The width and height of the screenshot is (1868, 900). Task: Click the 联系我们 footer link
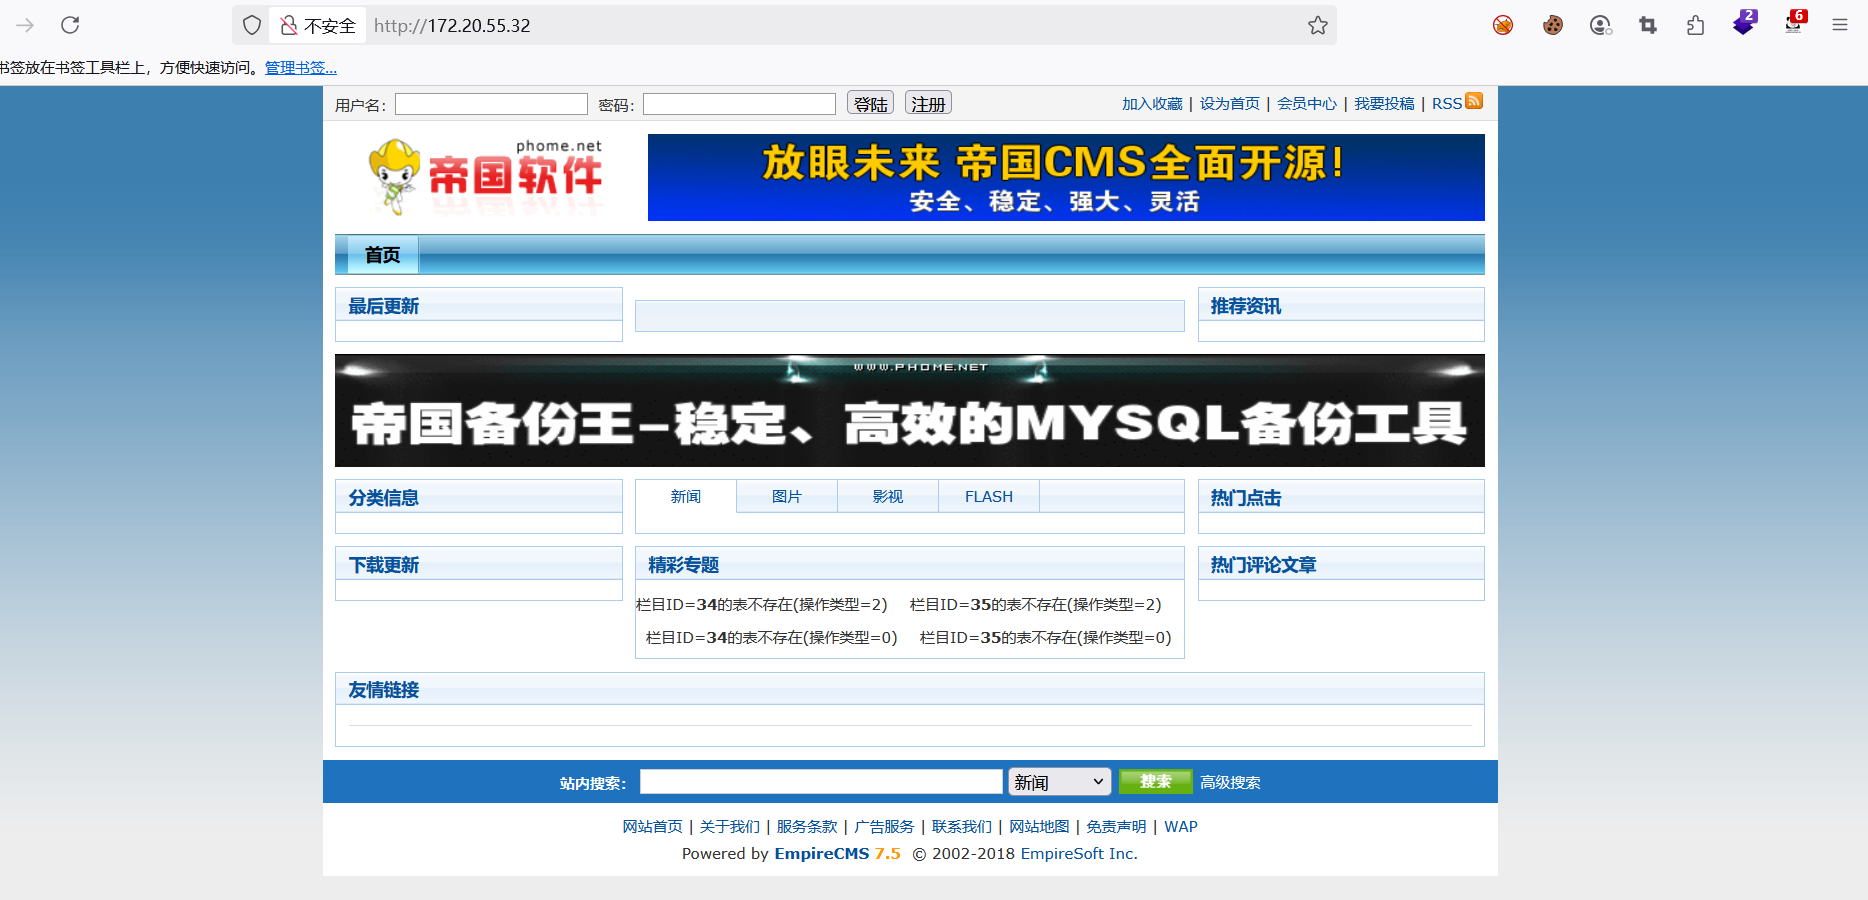click(x=962, y=827)
